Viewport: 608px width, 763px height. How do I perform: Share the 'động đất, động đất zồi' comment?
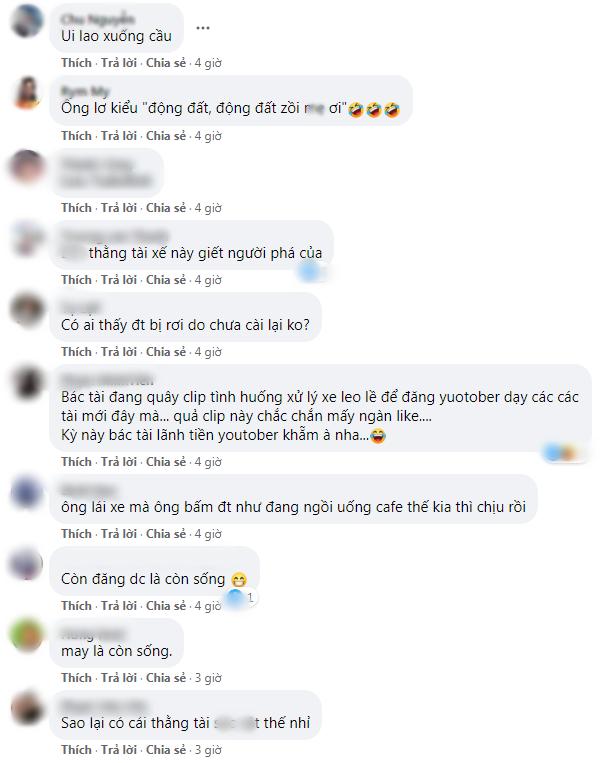(x=166, y=136)
